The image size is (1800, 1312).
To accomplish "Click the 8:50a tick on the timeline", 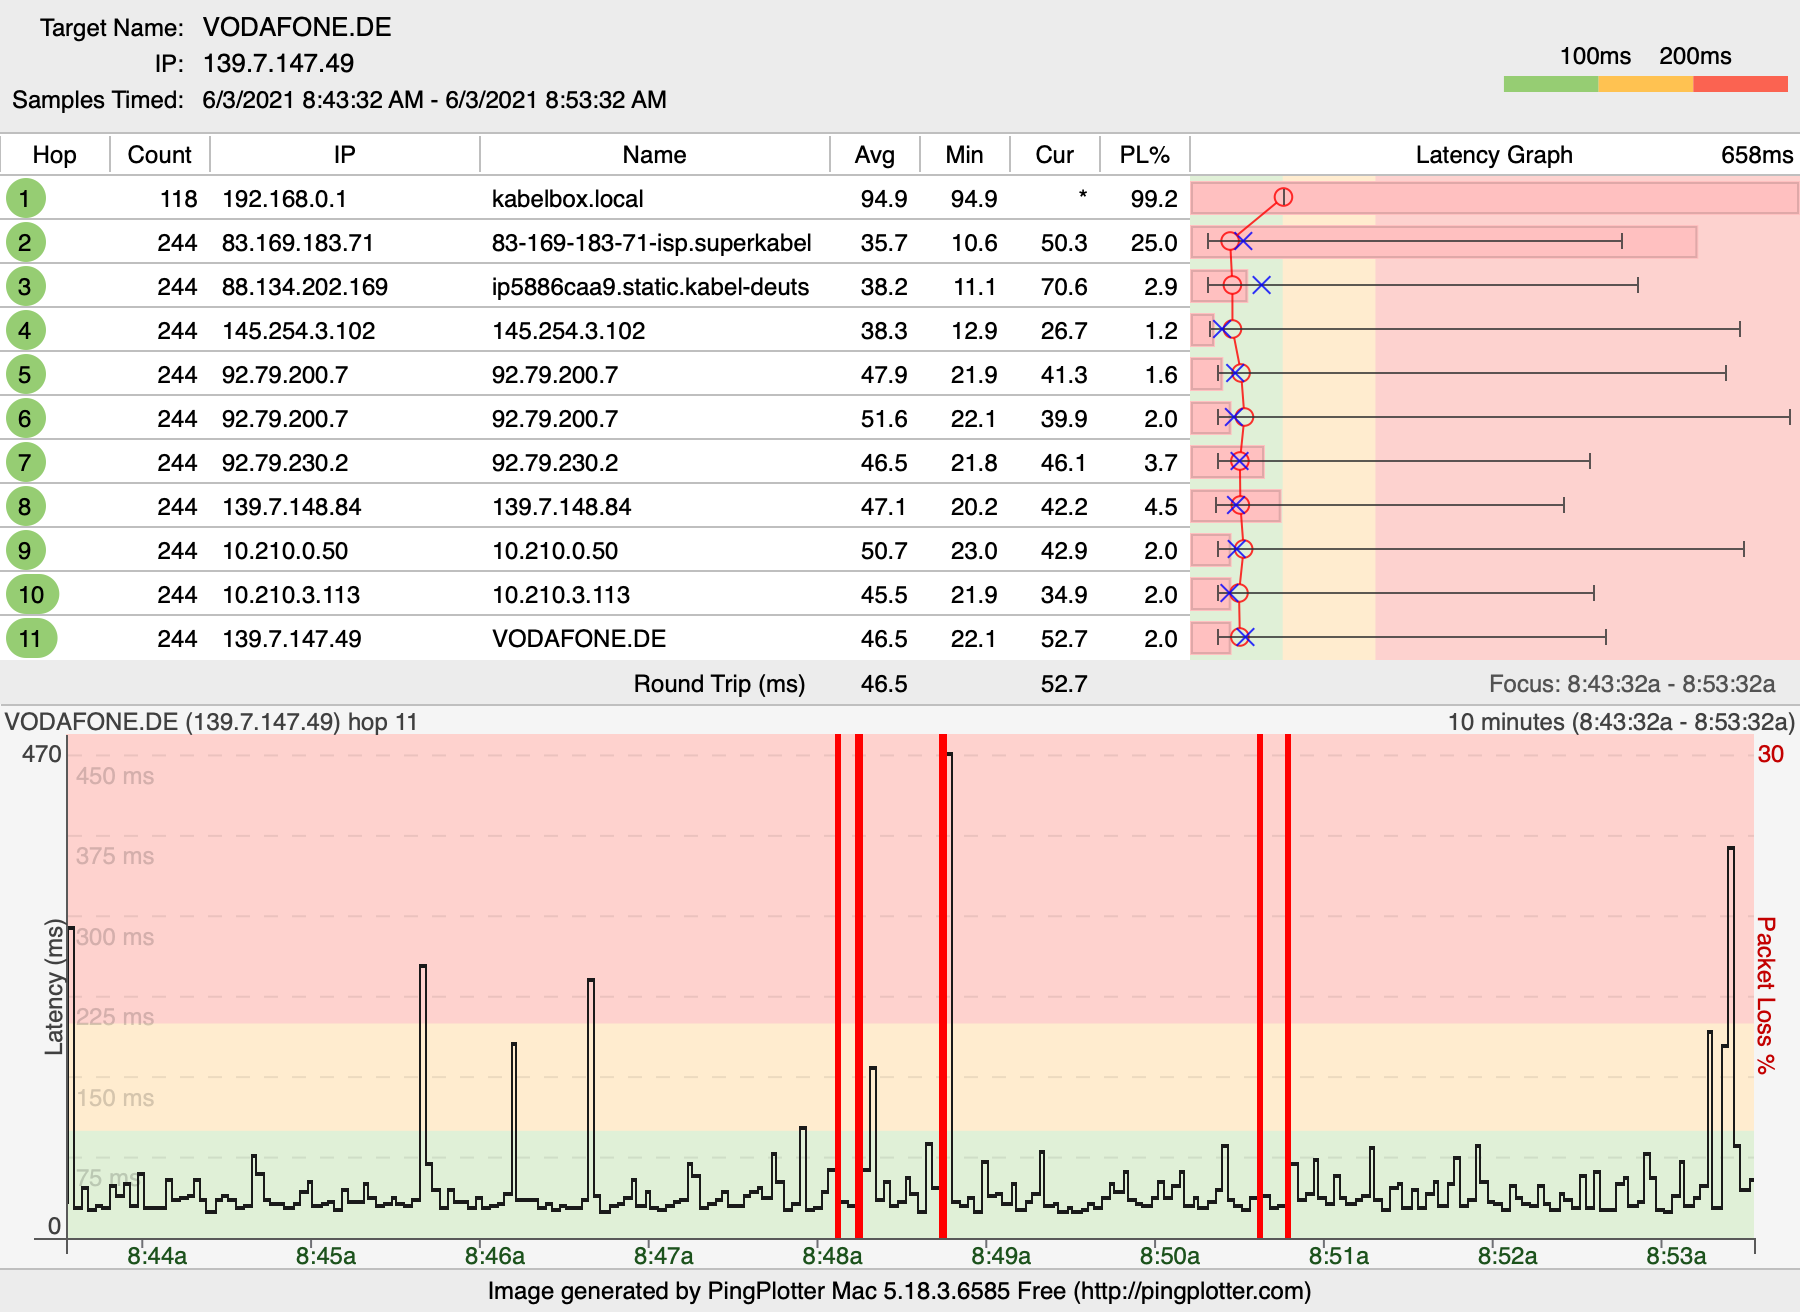I will click(x=1170, y=1255).
